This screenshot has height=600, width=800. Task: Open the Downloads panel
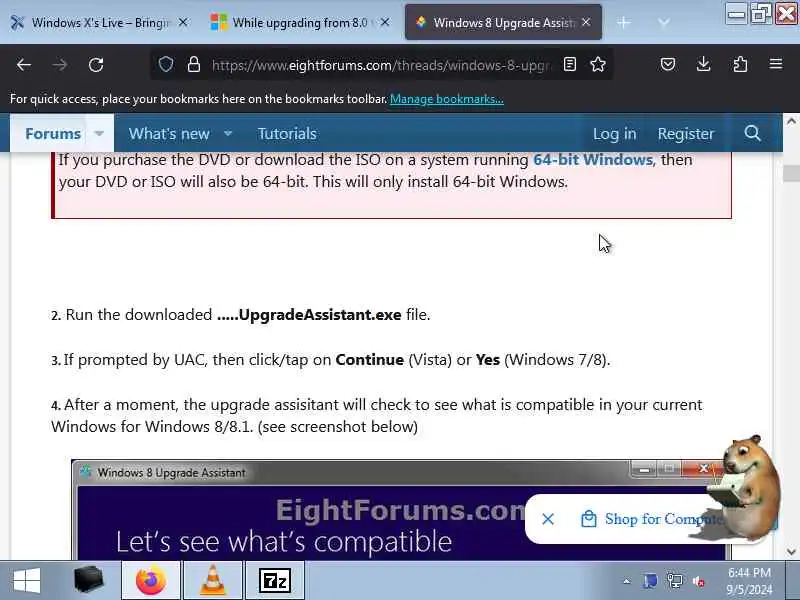pos(704,64)
